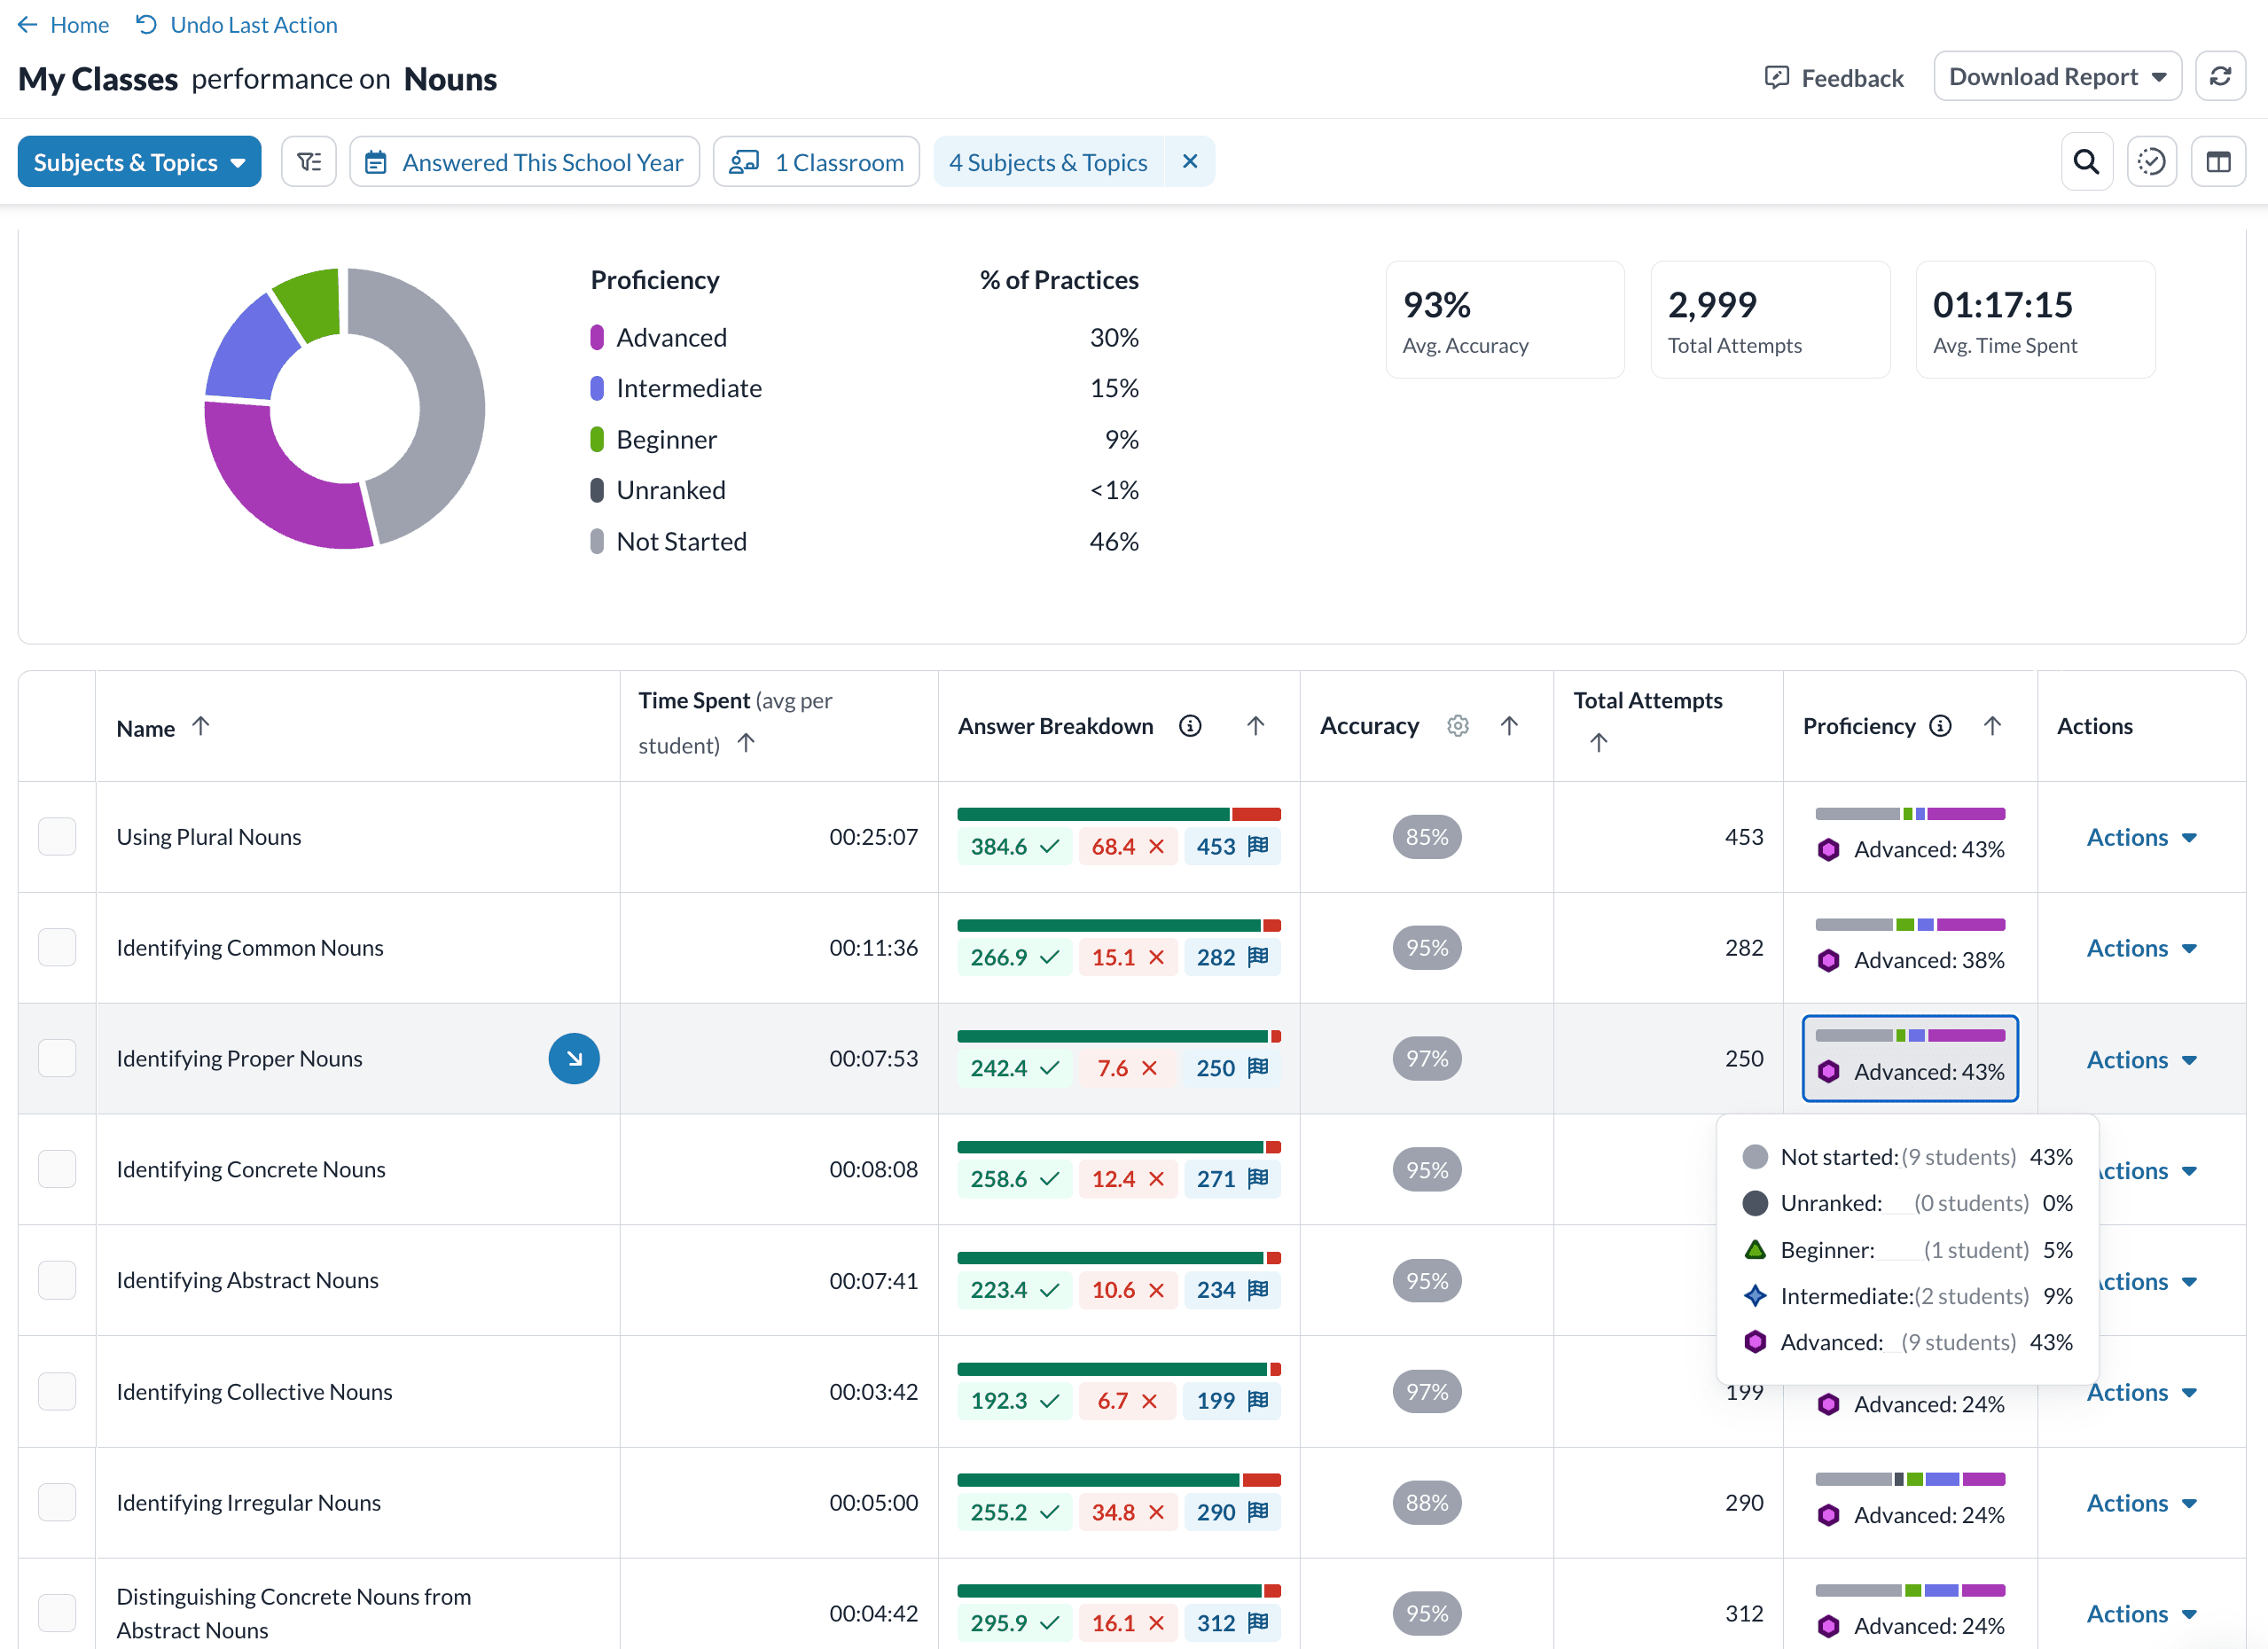
Task: Select the Identifying Common Nouns checkbox
Action: (x=57, y=948)
